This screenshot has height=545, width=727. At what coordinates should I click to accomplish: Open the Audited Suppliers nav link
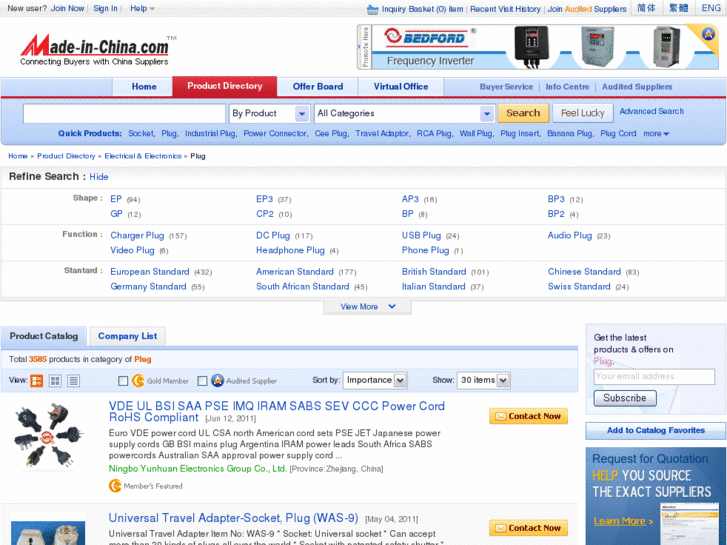(637, 87)
